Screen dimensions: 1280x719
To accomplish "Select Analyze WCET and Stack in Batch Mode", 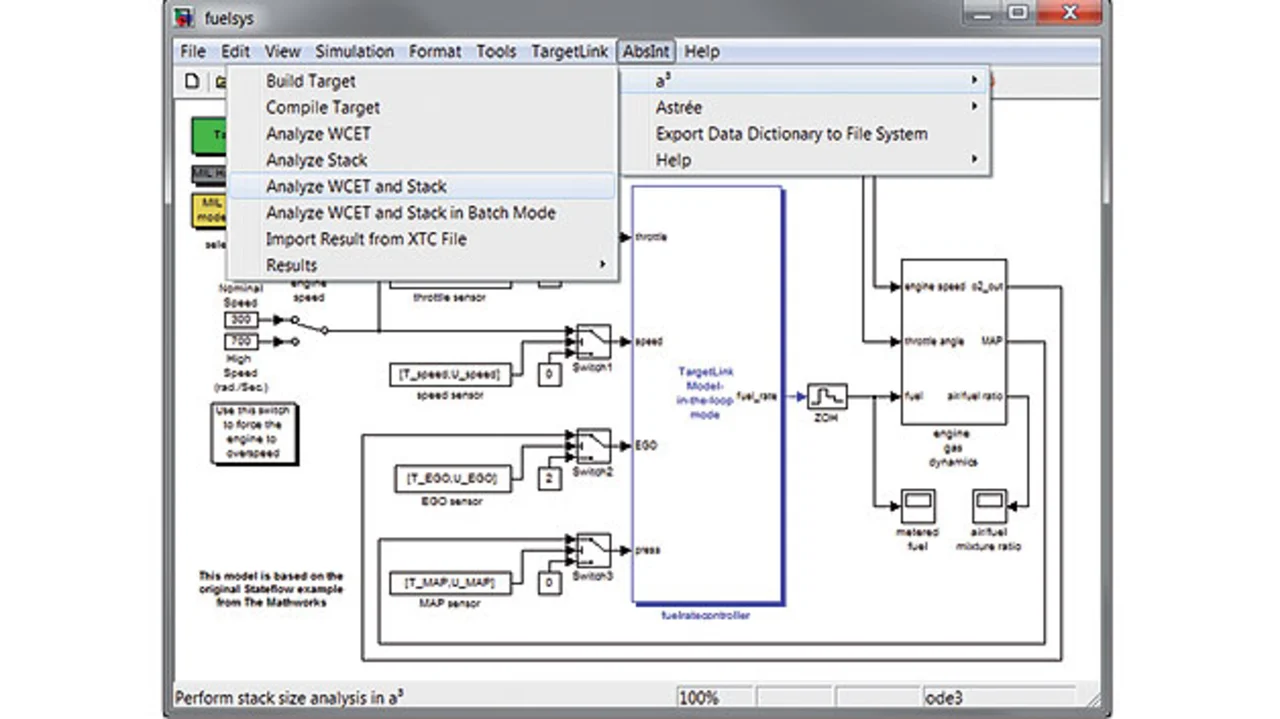I will point(421,212).
